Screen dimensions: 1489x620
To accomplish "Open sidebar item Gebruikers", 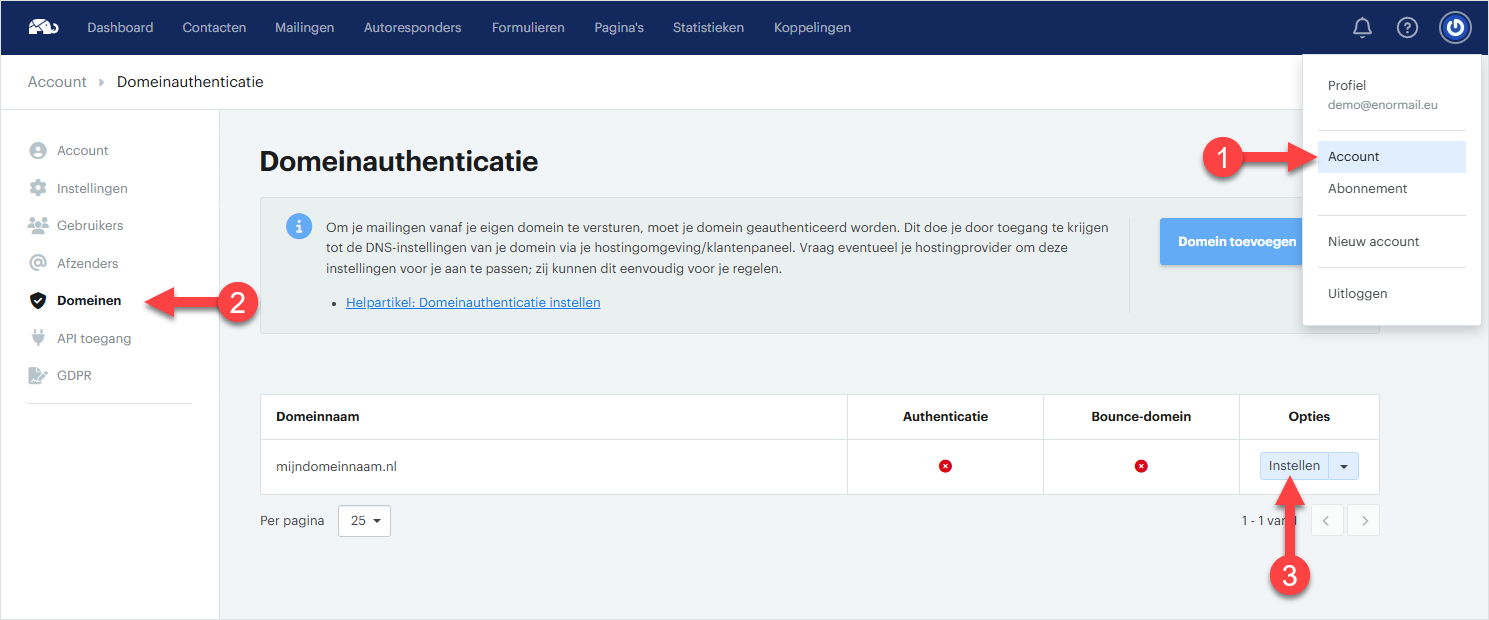I will point(90,226).
